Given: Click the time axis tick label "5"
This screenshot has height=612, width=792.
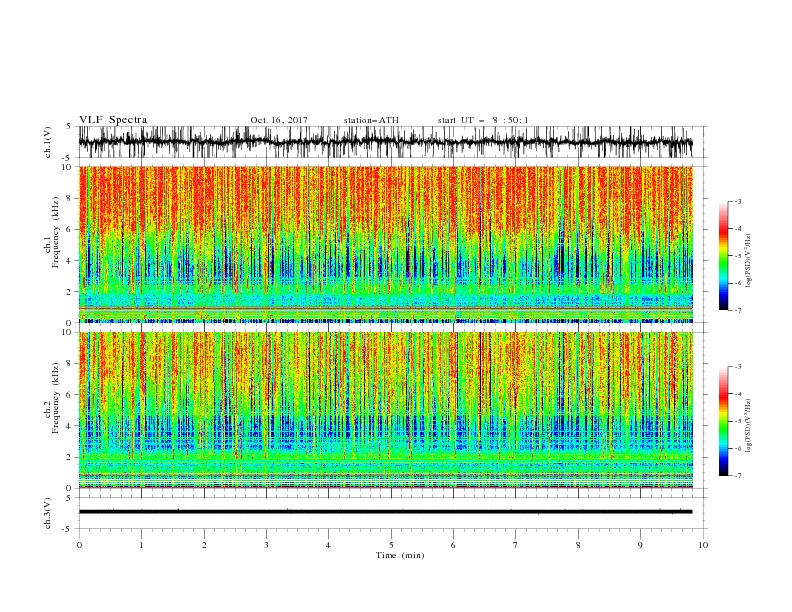Looking at the screenshot, I should [x=391, y=545].
